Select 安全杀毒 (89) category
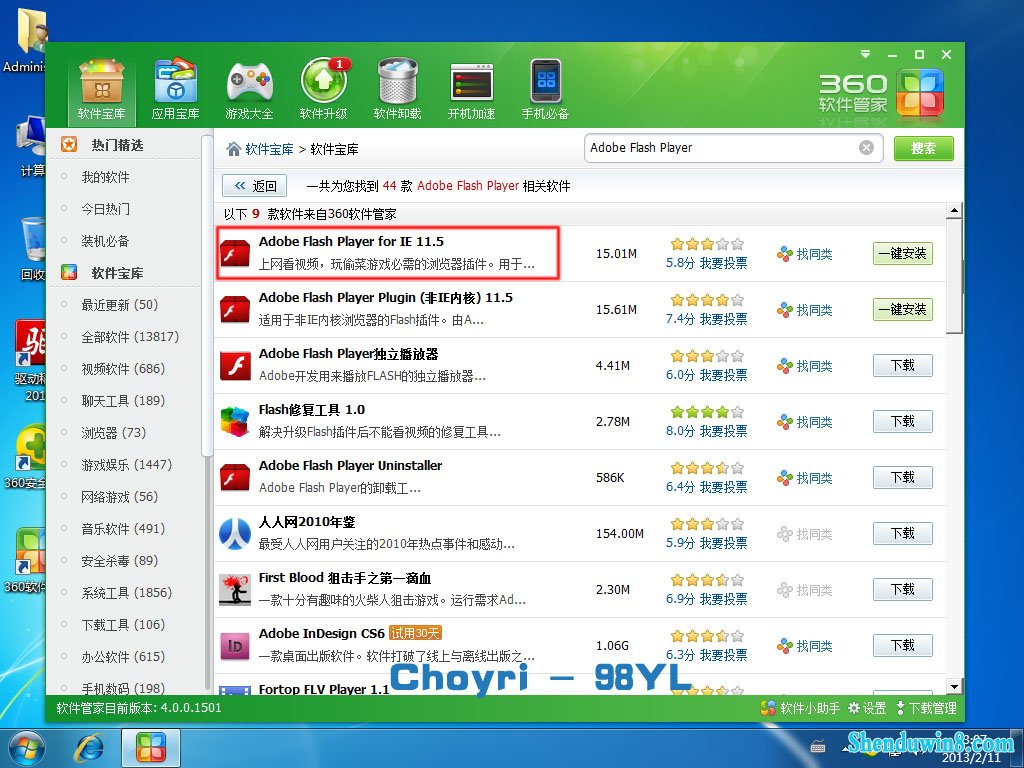The width and height of the screenshot is (1024, 768). 120,560
